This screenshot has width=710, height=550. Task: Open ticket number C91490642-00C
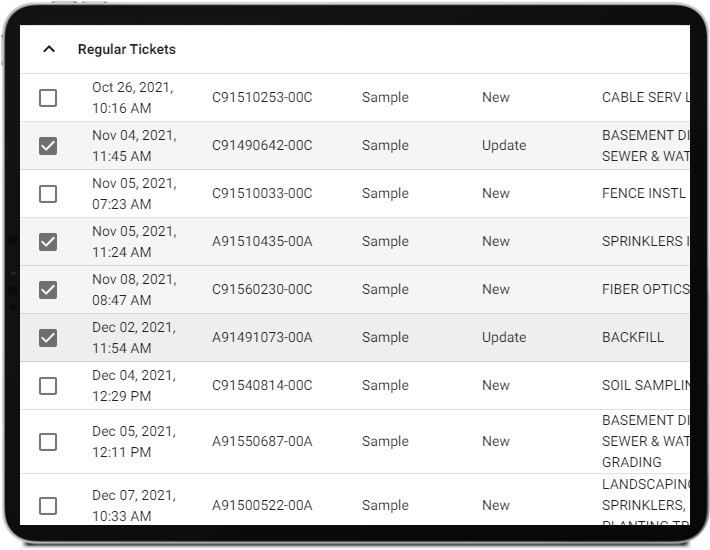click(262, 145)
